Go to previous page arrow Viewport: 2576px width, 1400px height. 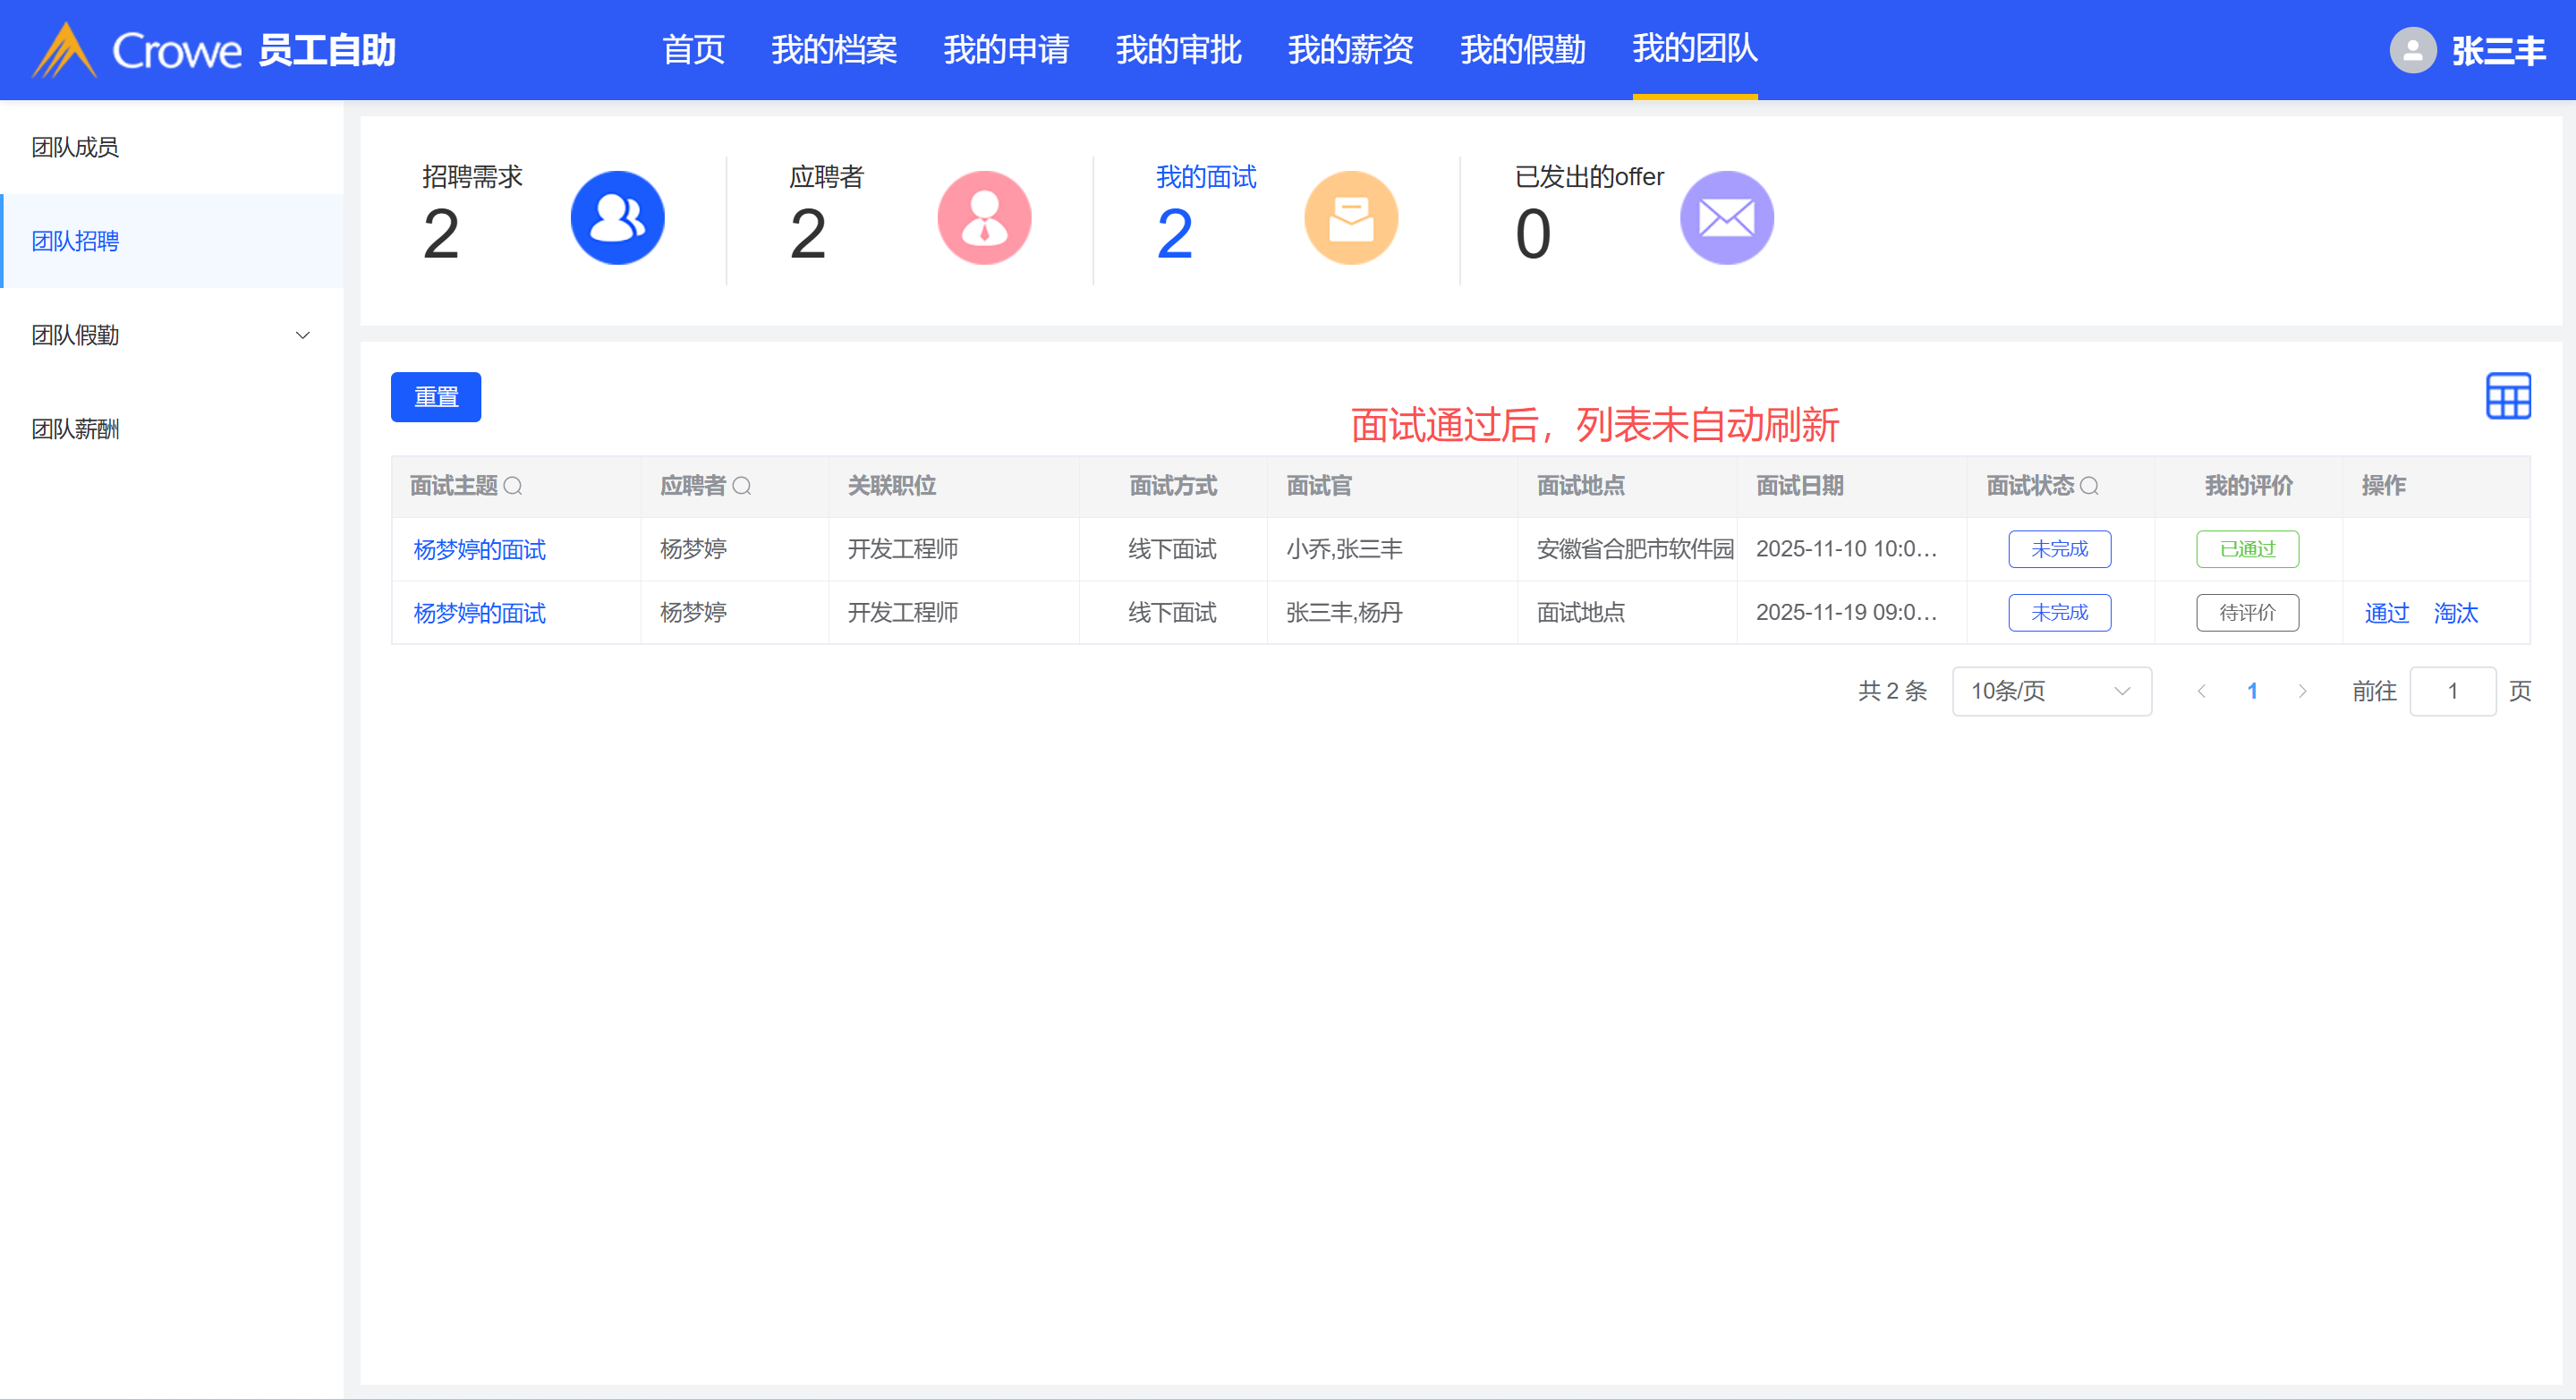coord(2201,691)
